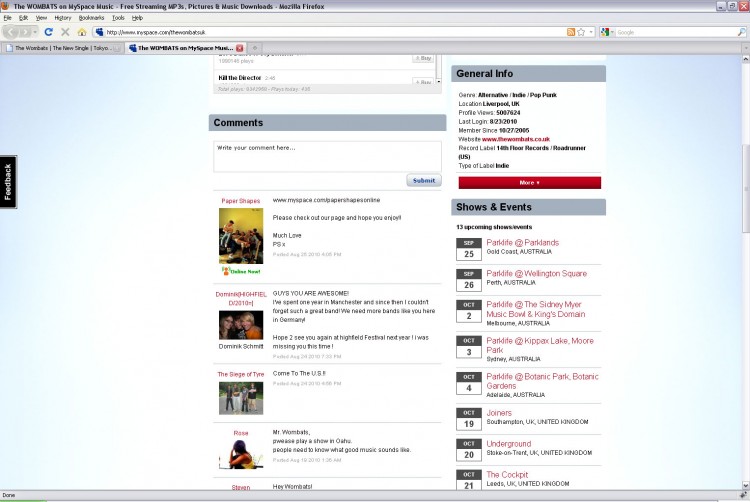Open the File menu
This screenshot has height=502, width=750.
[x=8, y=18]
